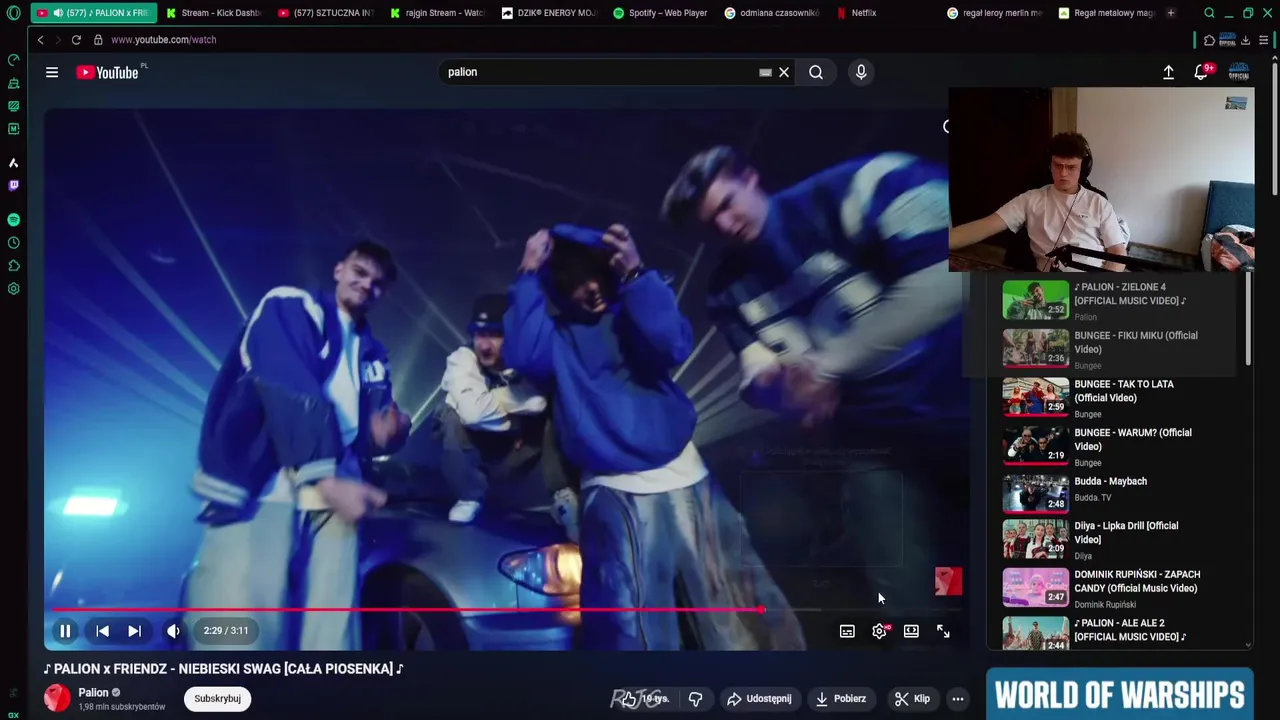1280x720 pixels.
Task: Switch to the DZIK ENERGY tab
Action: 549,13
